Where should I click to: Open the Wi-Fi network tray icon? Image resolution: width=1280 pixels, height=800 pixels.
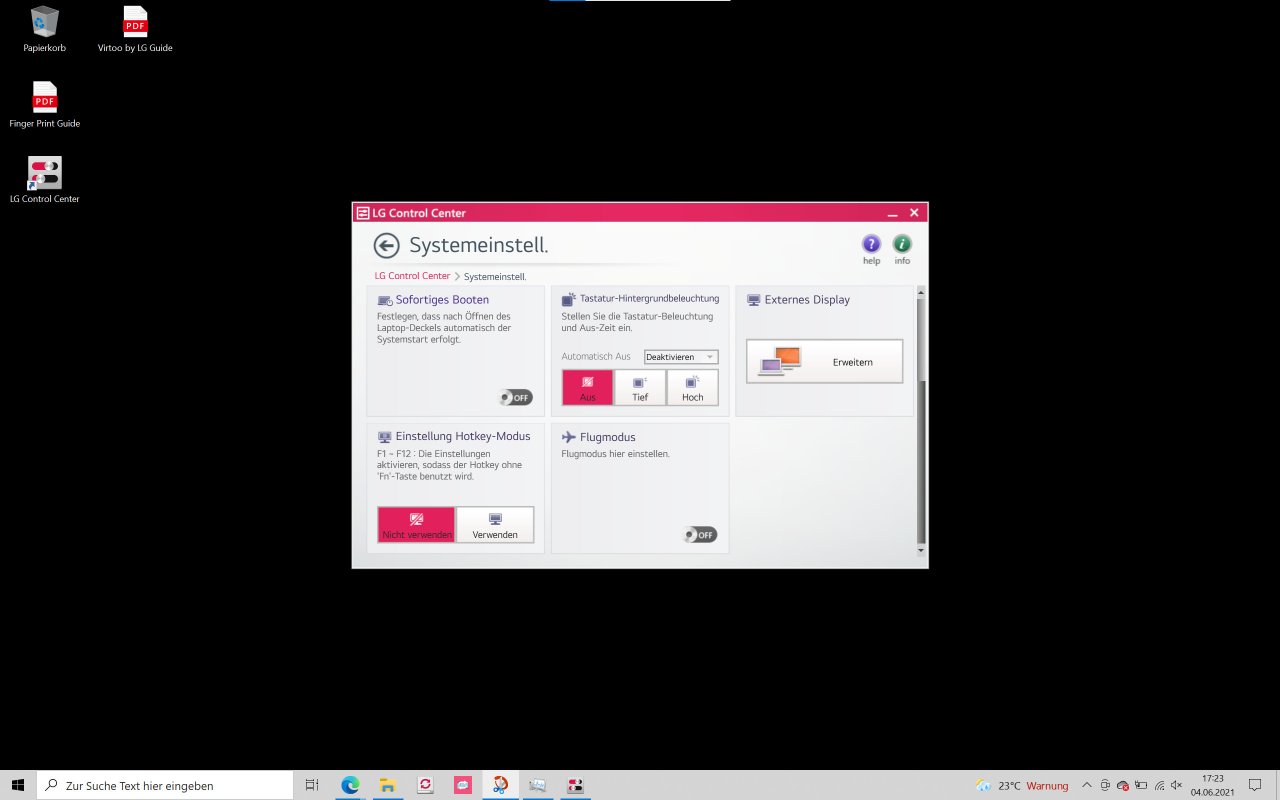[x=1159, y=785]
